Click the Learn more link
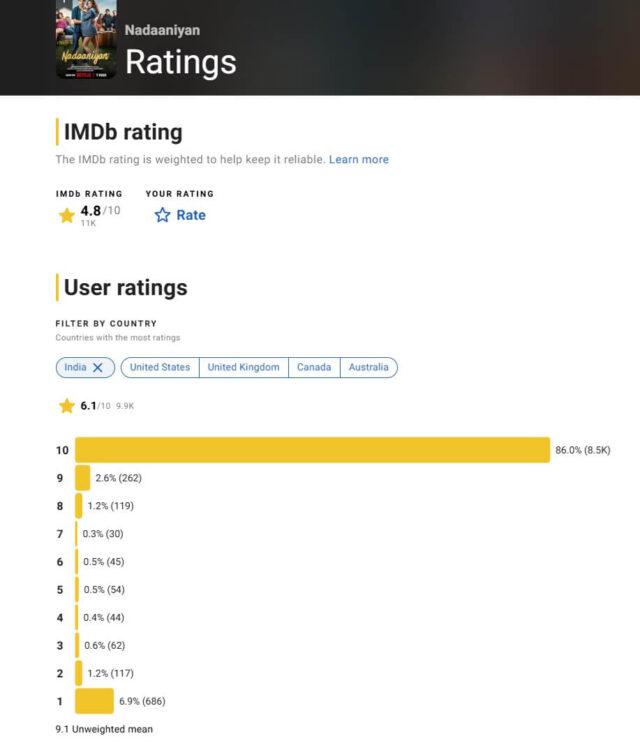This screenshot has height=752, width=640. pyautogui.click(x=358, y=160)
